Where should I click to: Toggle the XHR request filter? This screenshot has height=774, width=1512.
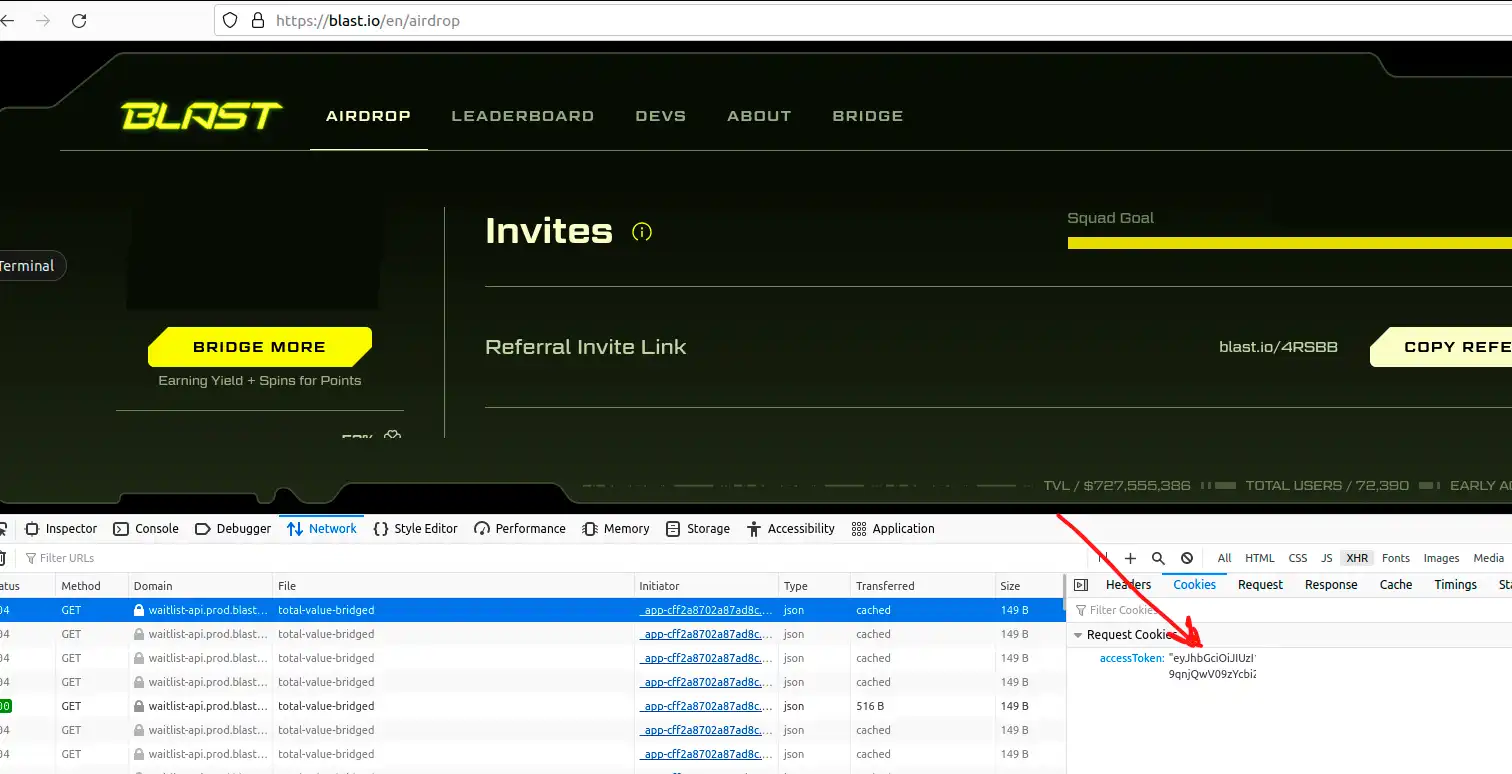pos(1357,558)
